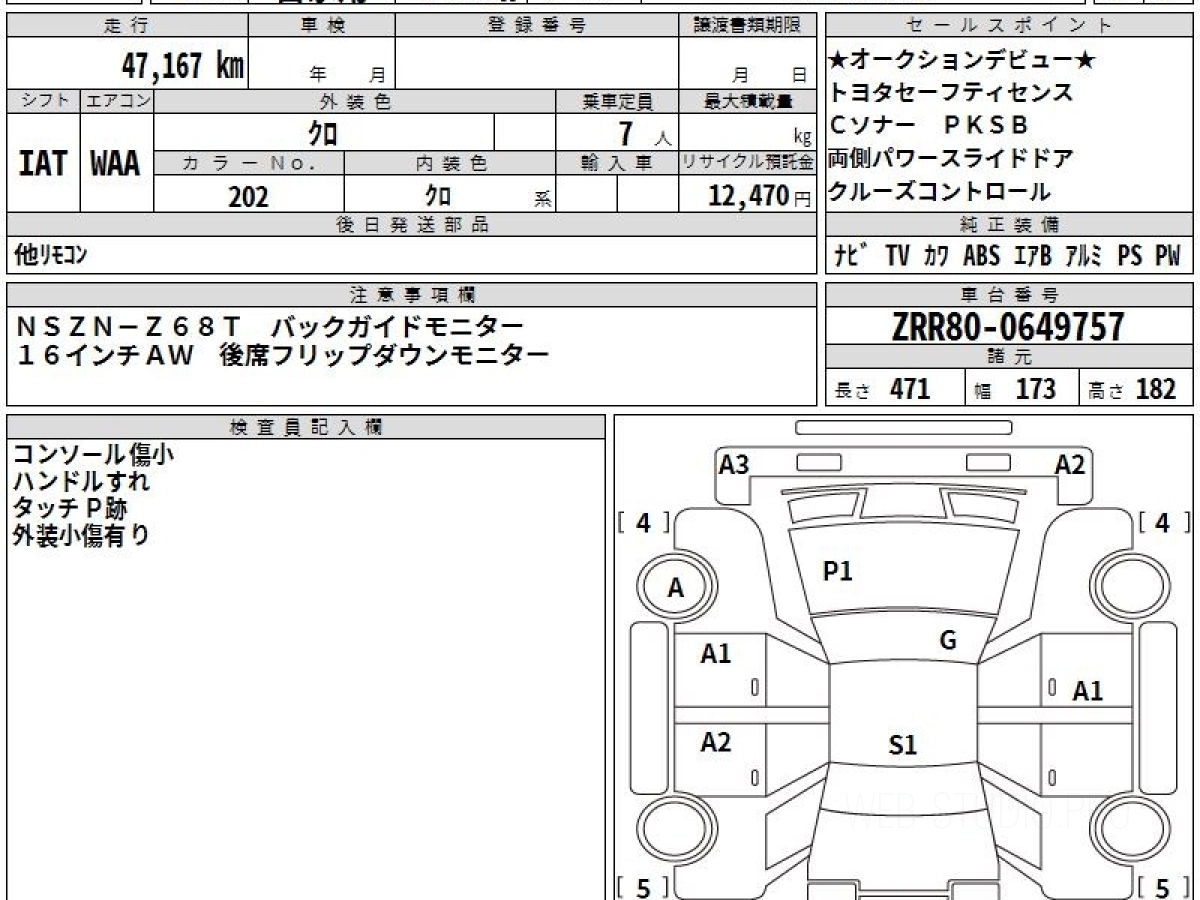1200x900 pixels.
Task: Select the タッチP跡 inspector note
Action: pos(70,509)
